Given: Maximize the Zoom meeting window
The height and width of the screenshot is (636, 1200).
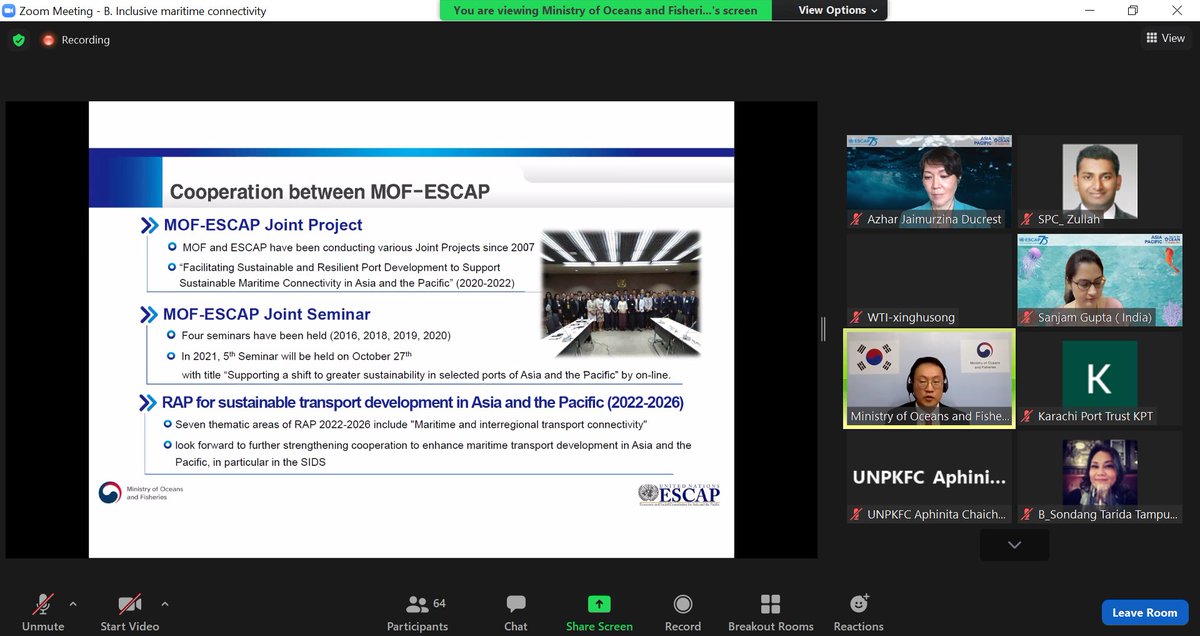Looking at the screenshot, I should tap(1133, 11).
